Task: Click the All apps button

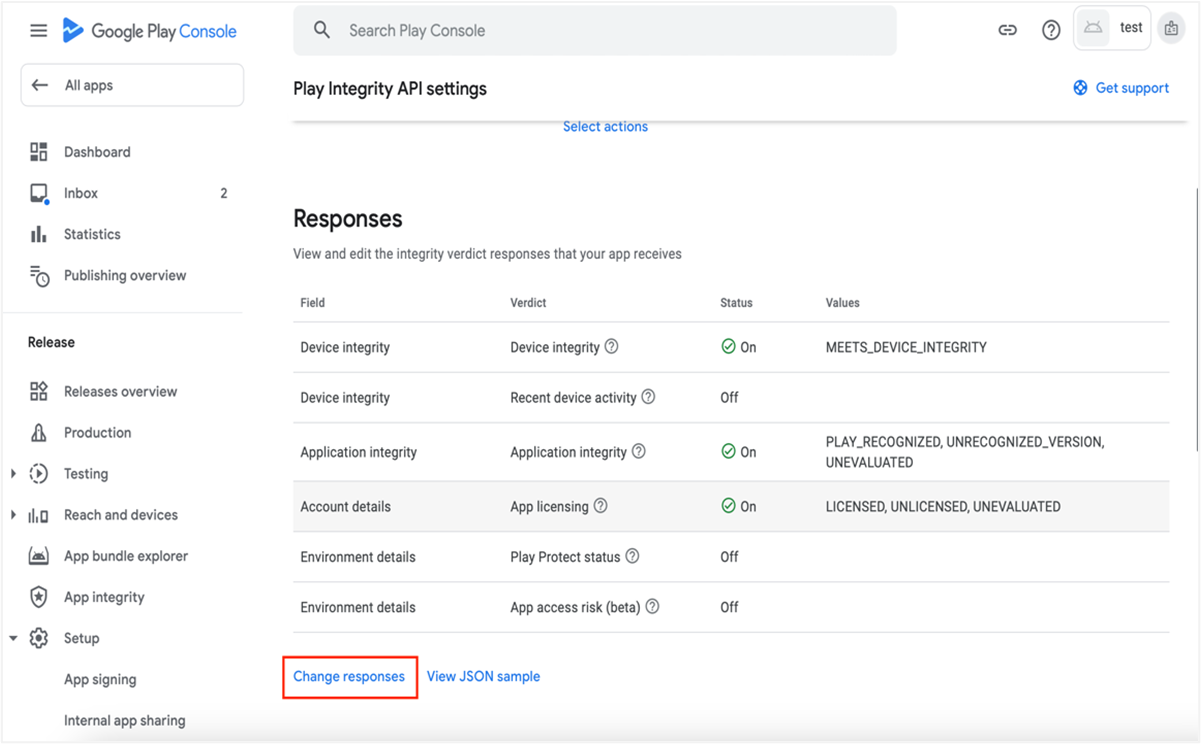Action: tap(132, 85)
